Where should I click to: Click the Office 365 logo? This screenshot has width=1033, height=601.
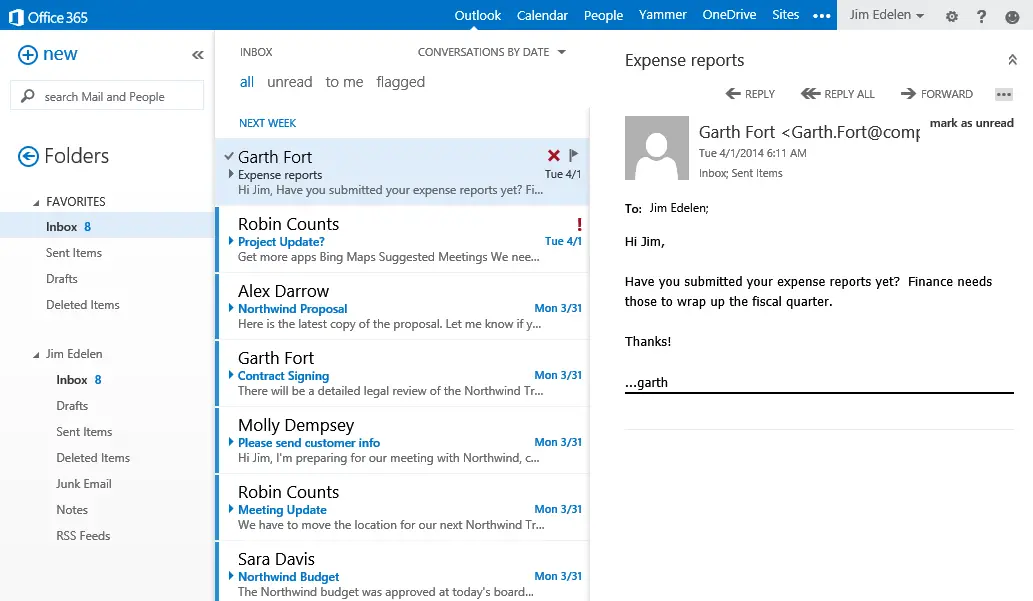48,17
